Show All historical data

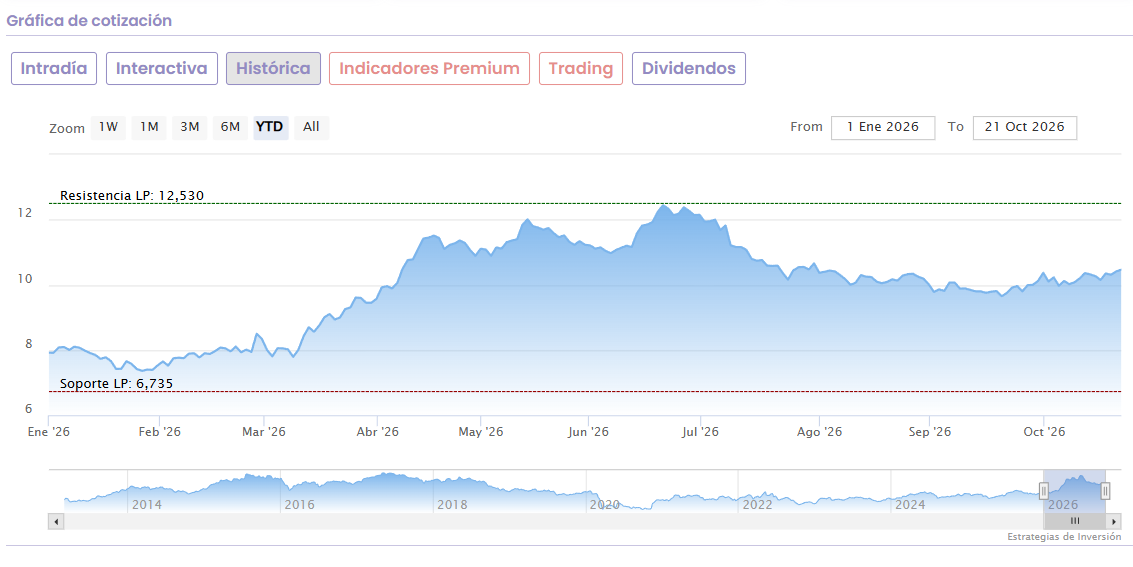tap(311, 127)
